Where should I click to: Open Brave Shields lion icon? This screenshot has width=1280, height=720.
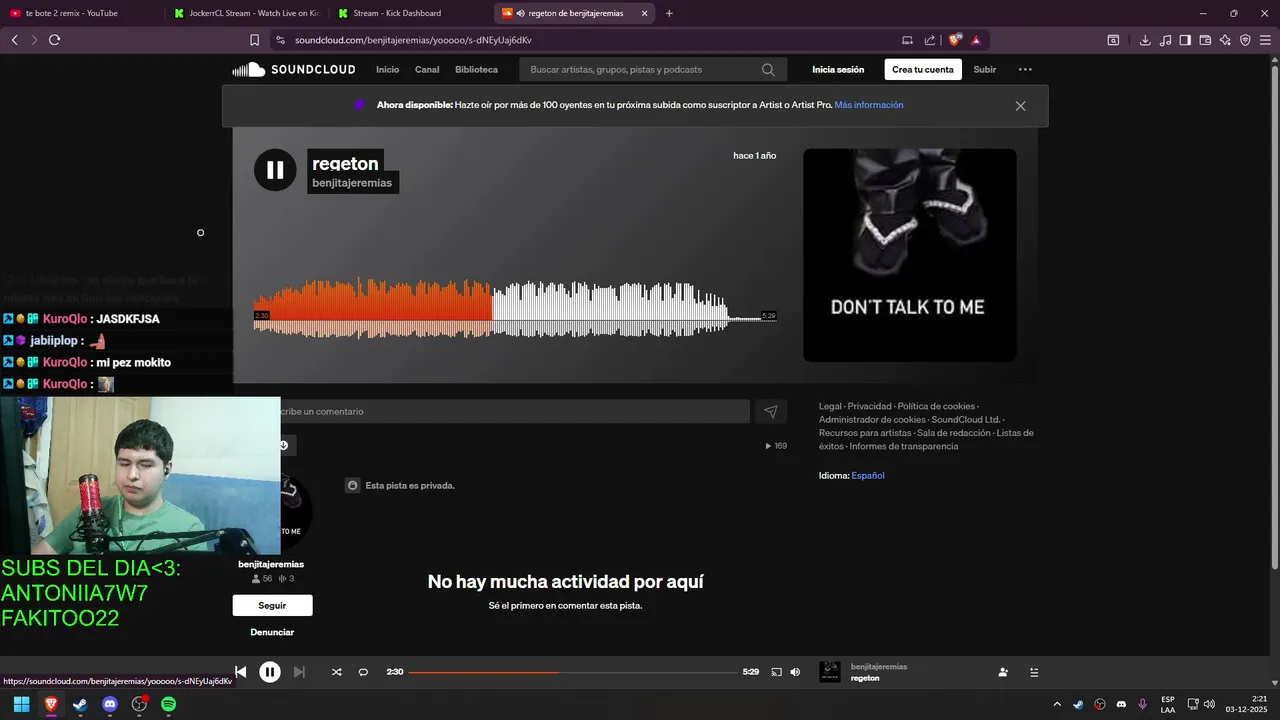coord(955,40)
